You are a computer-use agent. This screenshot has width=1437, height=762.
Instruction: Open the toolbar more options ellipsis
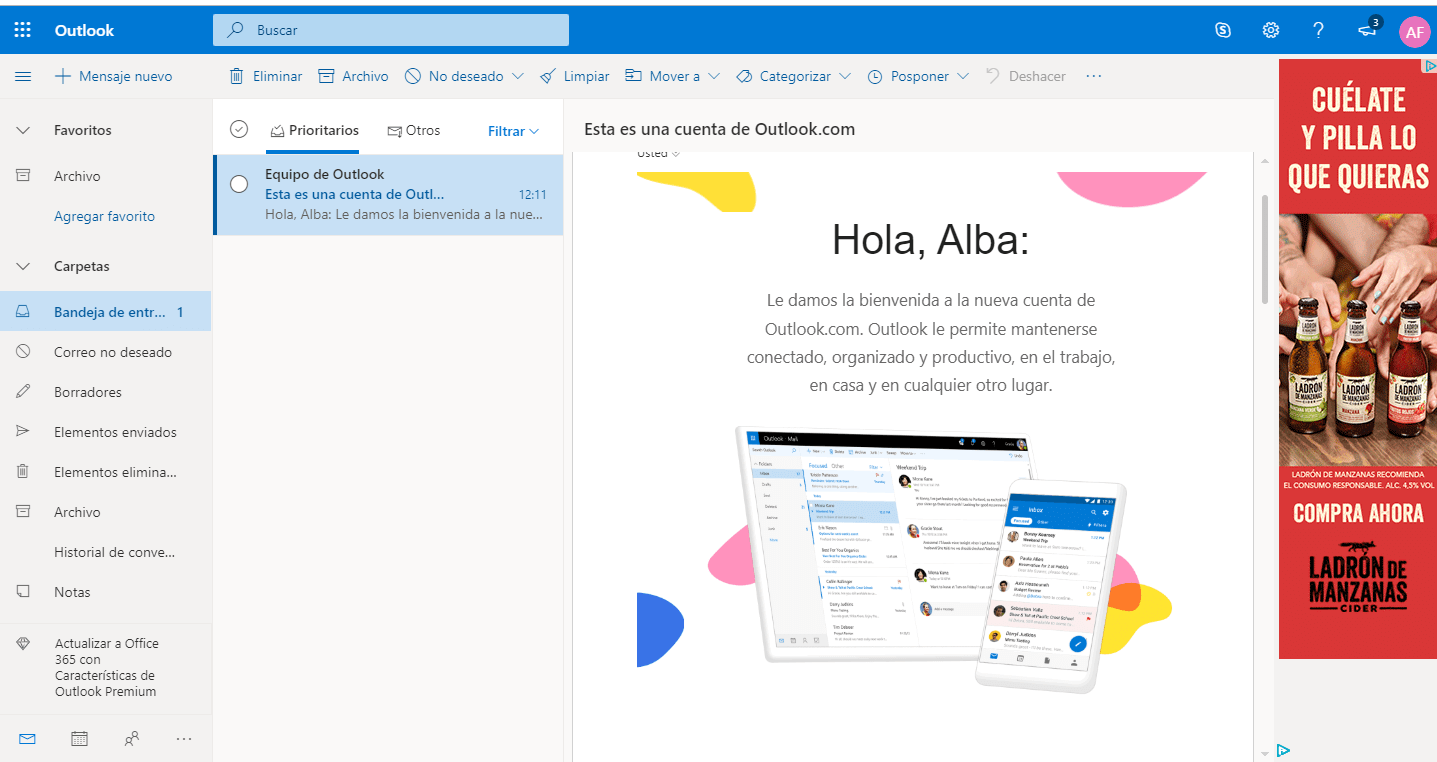click(1093, 76)
